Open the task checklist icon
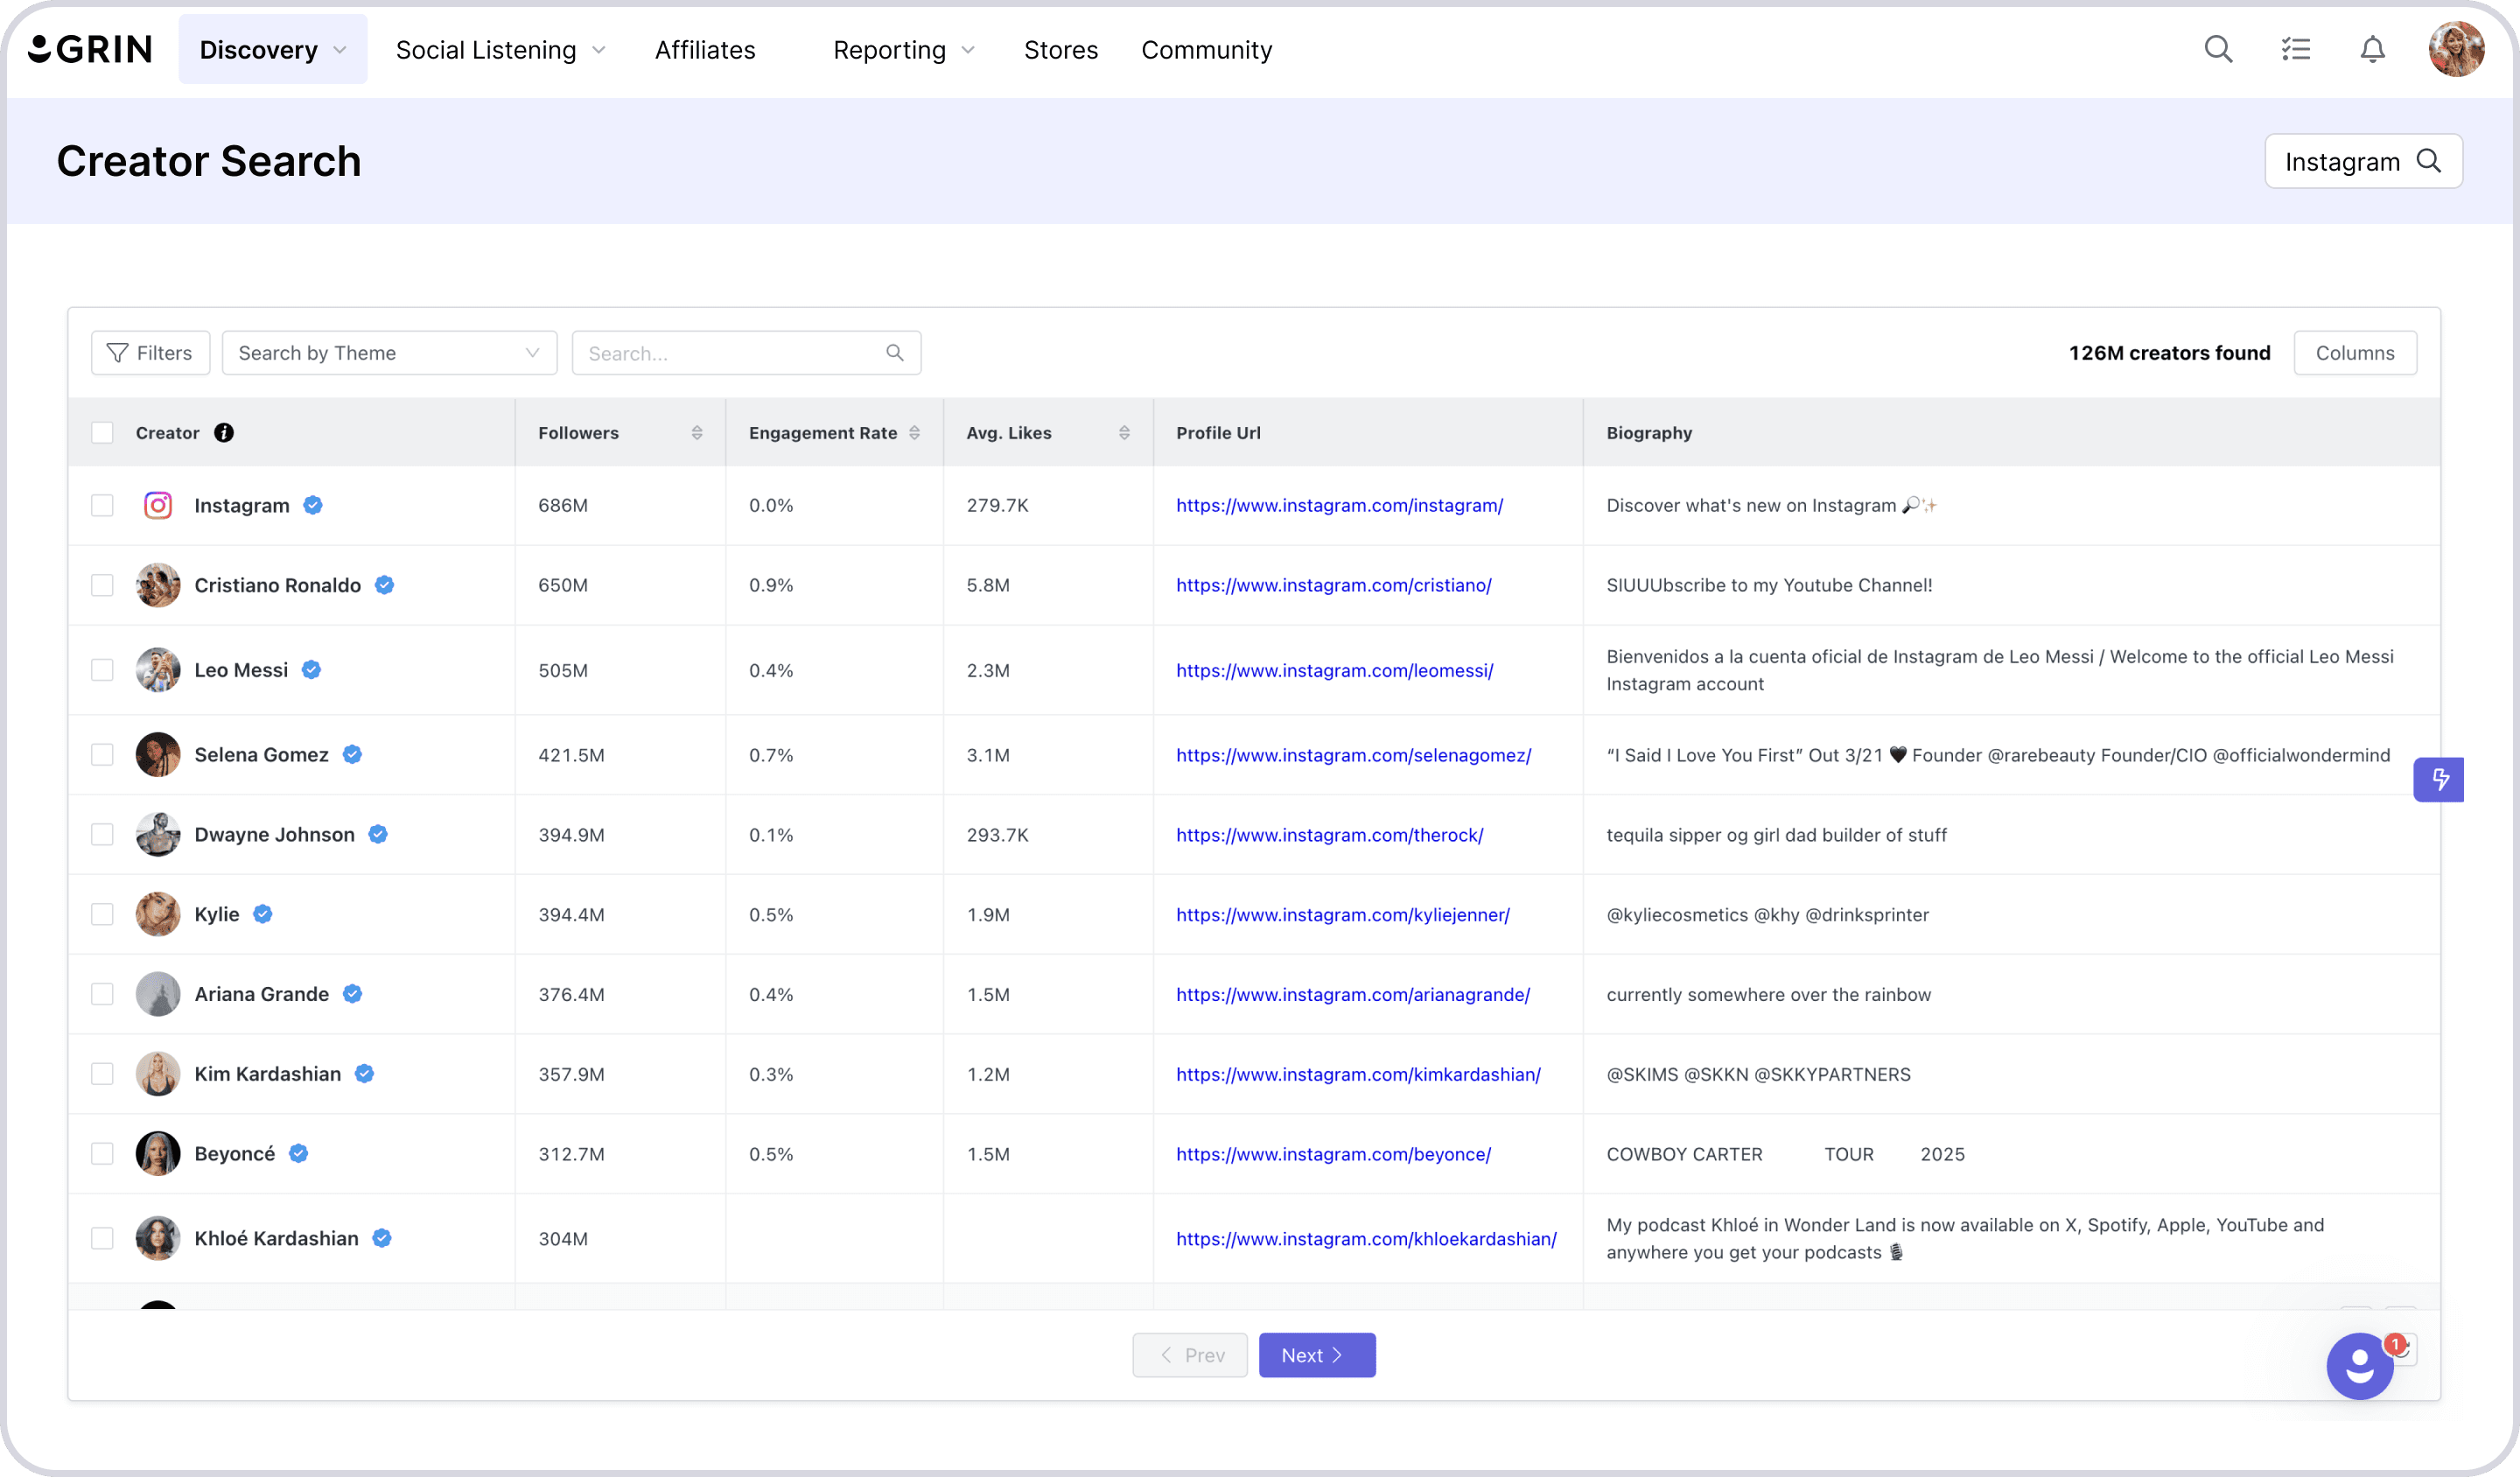The image size is (2520, 1477). [x=2295, y=49]
